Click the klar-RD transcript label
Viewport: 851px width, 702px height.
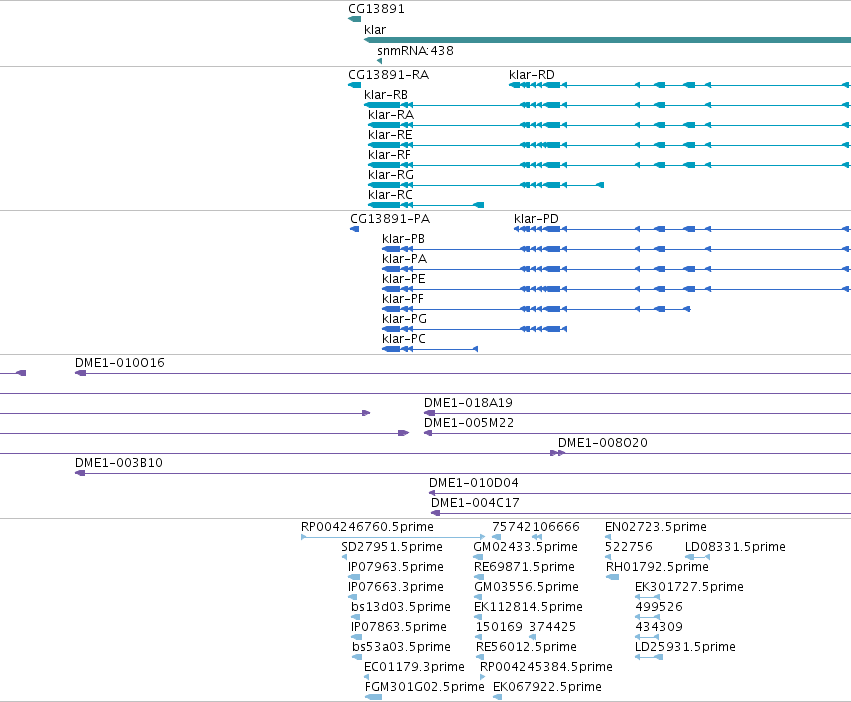tap(532, 75)
